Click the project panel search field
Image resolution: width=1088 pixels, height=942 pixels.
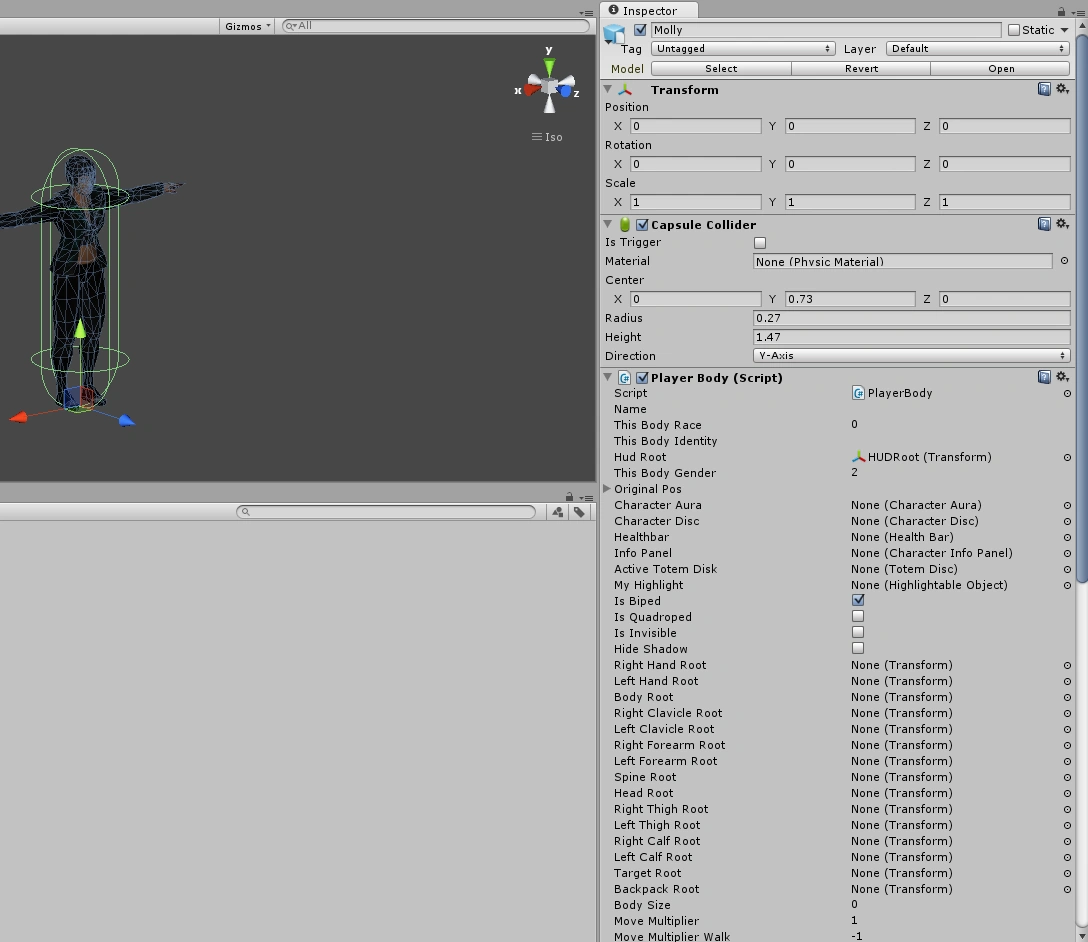point(386,512)
